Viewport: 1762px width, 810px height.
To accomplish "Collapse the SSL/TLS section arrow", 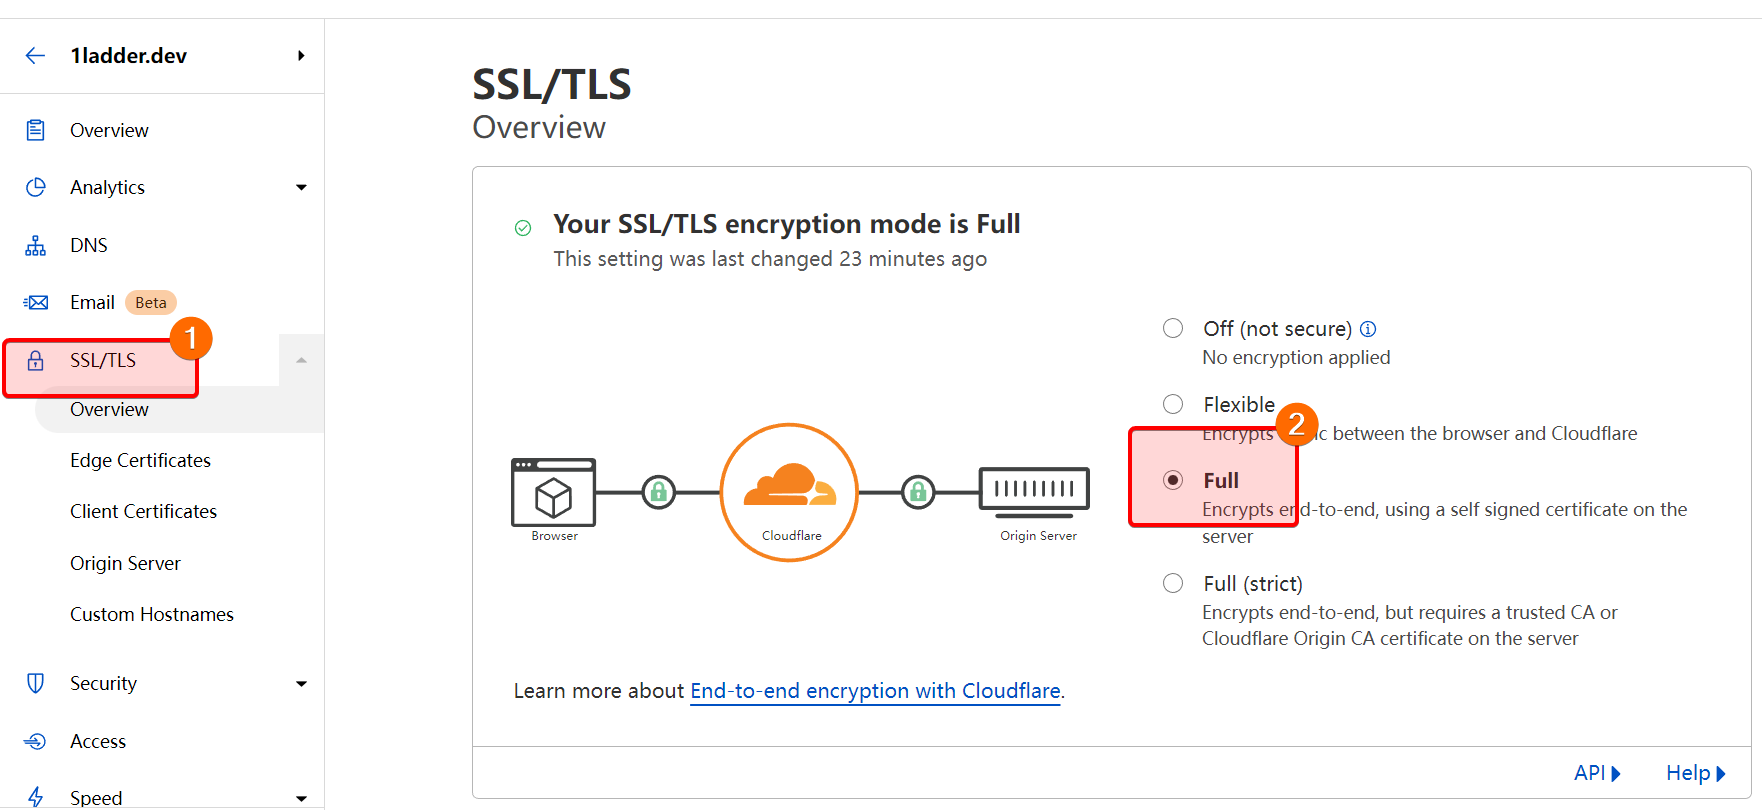I will tap(301, 360).
